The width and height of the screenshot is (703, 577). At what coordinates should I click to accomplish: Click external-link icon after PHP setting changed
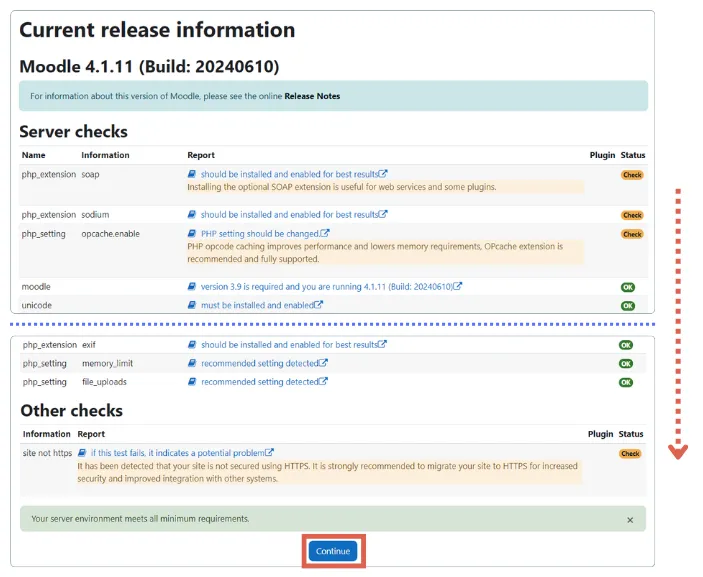[325, 233]
